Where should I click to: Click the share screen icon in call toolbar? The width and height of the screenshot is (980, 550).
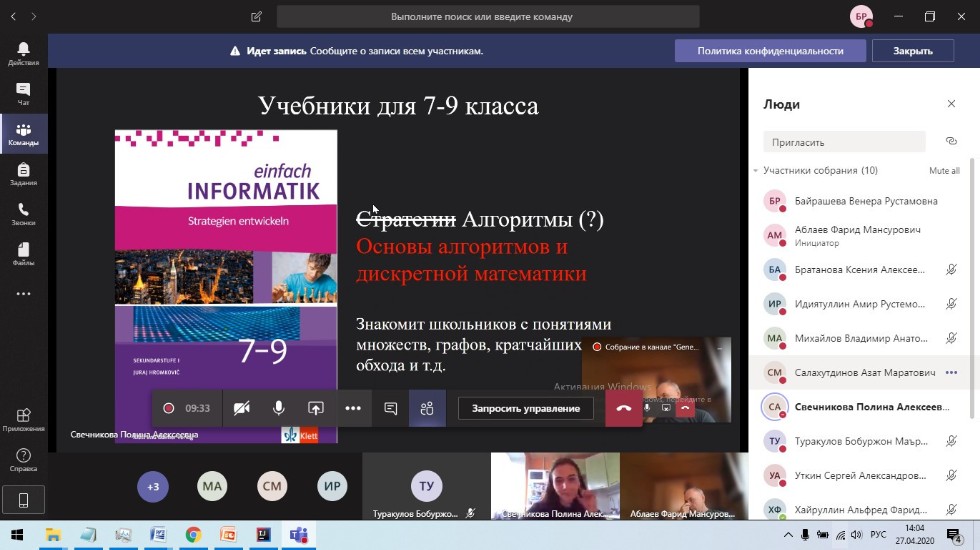[316, 408]
